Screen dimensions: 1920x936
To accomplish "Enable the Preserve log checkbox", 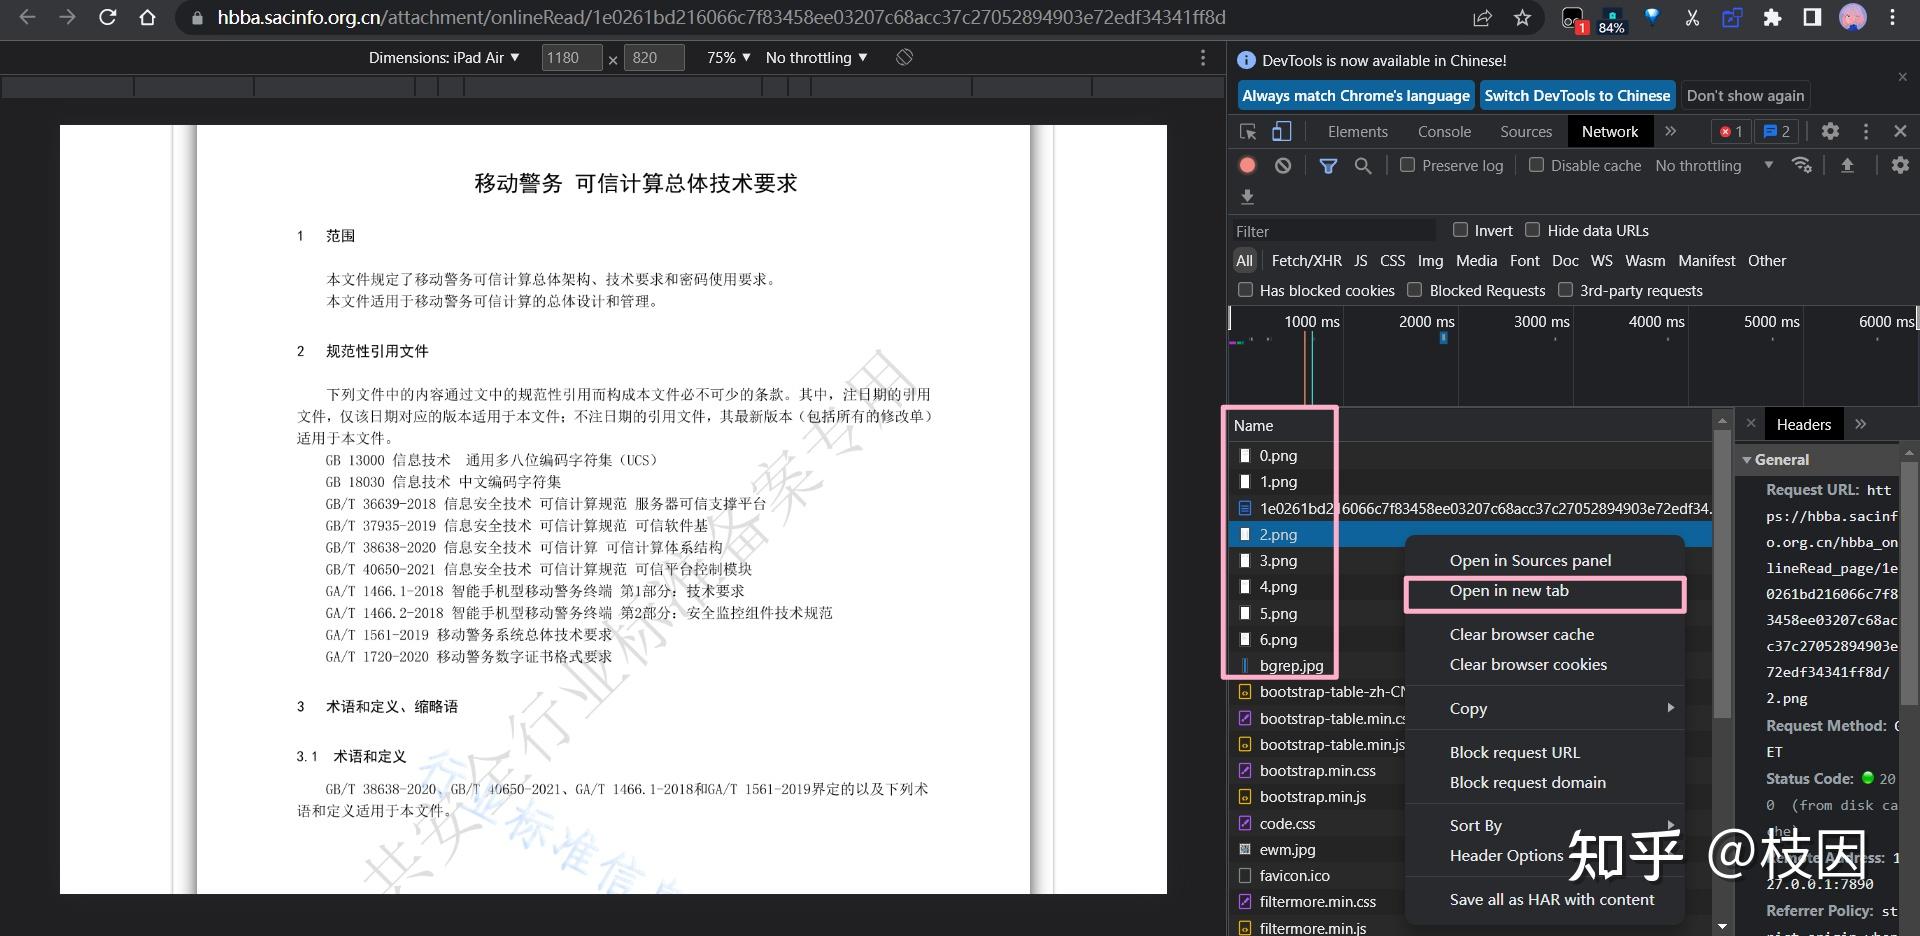I will (1407, 165).
